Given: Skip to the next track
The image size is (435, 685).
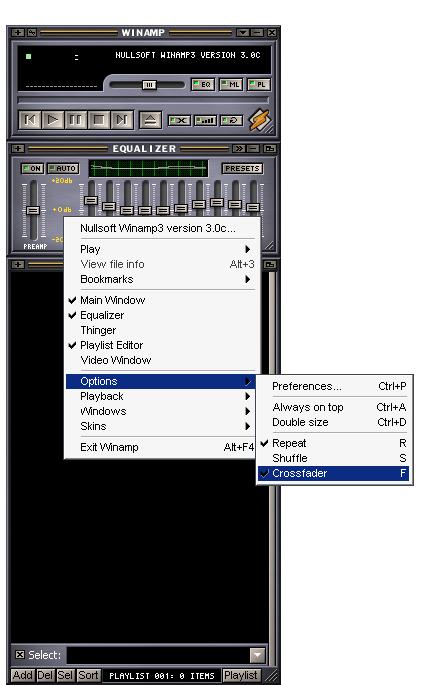Looking at the screenshot, I should tap(122, 120).
